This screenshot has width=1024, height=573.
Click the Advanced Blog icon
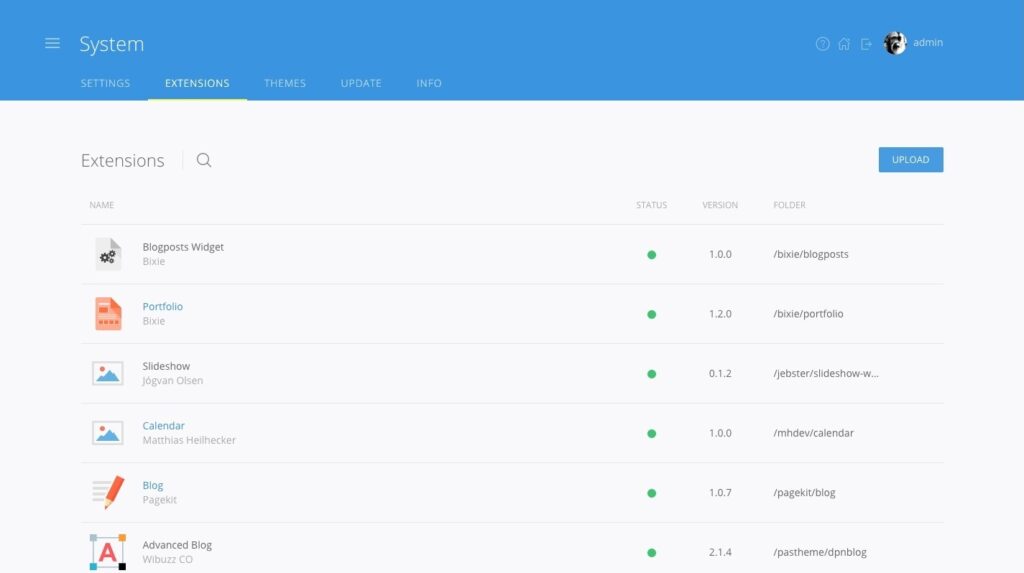[107, 552]
